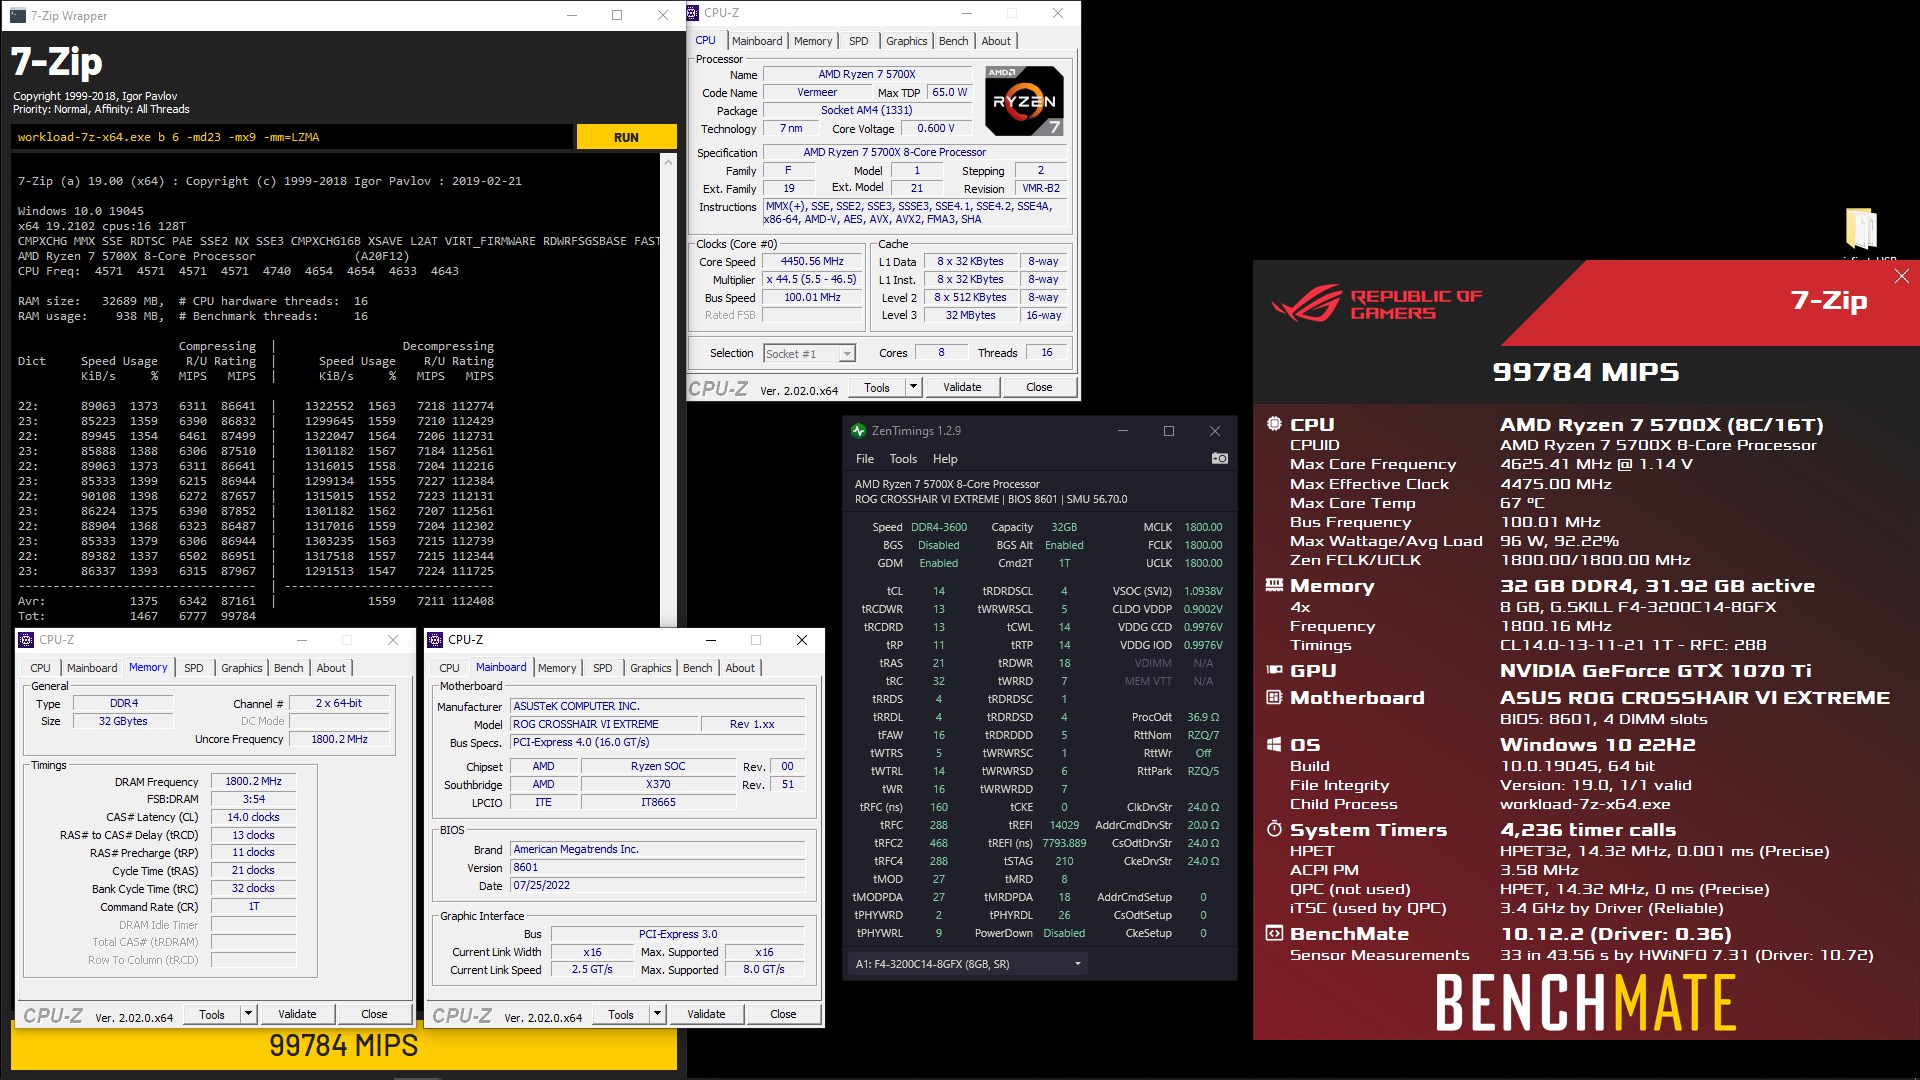1920x1080 pixels.
Task: Click the CPU section icon in BenchMate
Action: (1274, 424)
